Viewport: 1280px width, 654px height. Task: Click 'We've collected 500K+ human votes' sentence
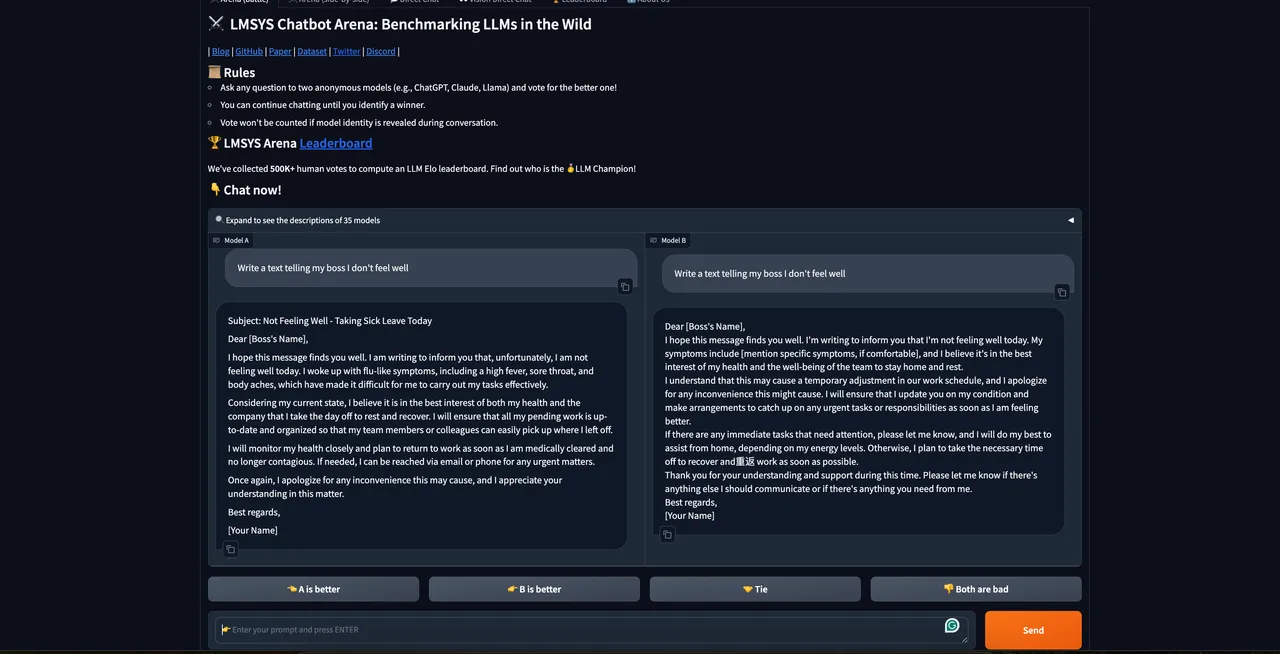coord(422,169)
